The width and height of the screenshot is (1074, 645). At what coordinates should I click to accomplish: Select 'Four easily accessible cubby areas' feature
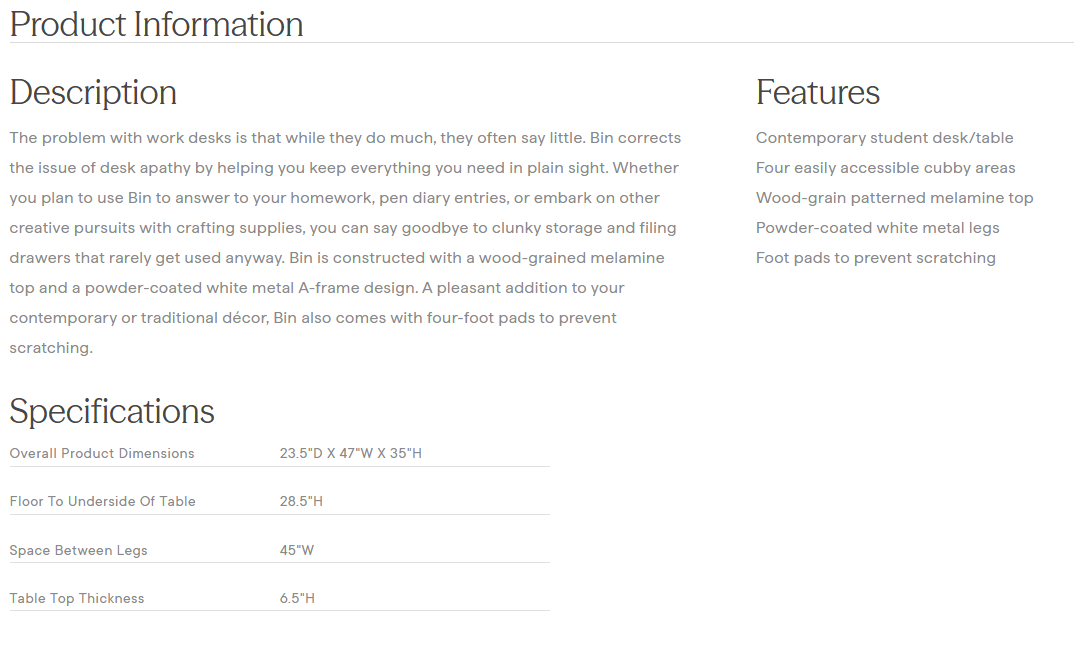885,168
